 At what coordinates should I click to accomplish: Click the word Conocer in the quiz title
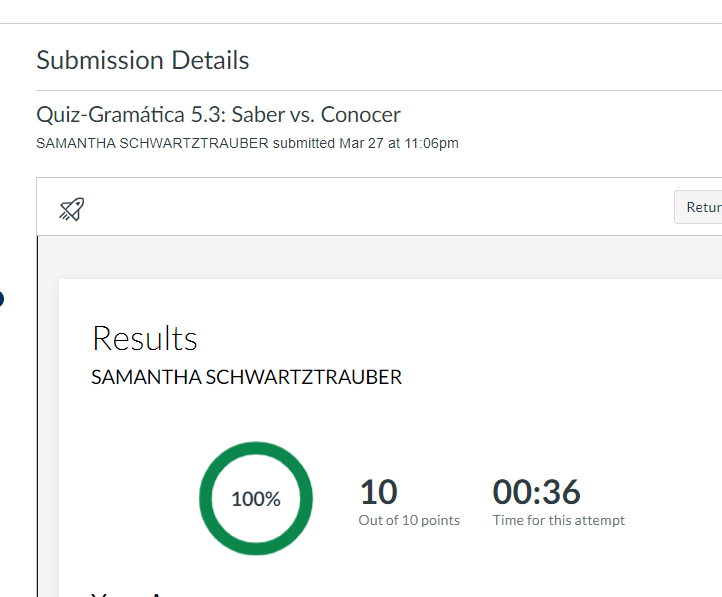[x=361, y=115]
